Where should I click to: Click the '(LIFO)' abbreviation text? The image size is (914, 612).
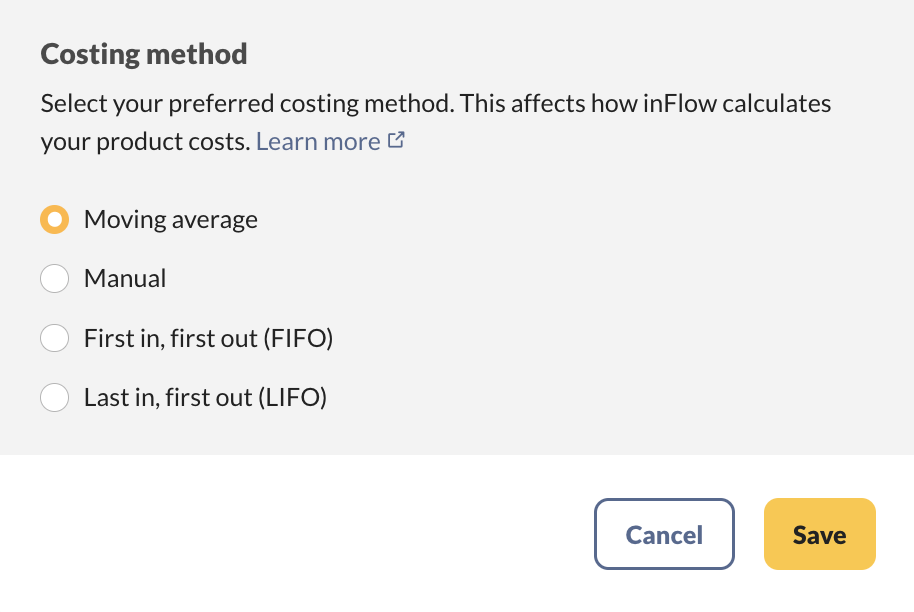click(293, 398)
